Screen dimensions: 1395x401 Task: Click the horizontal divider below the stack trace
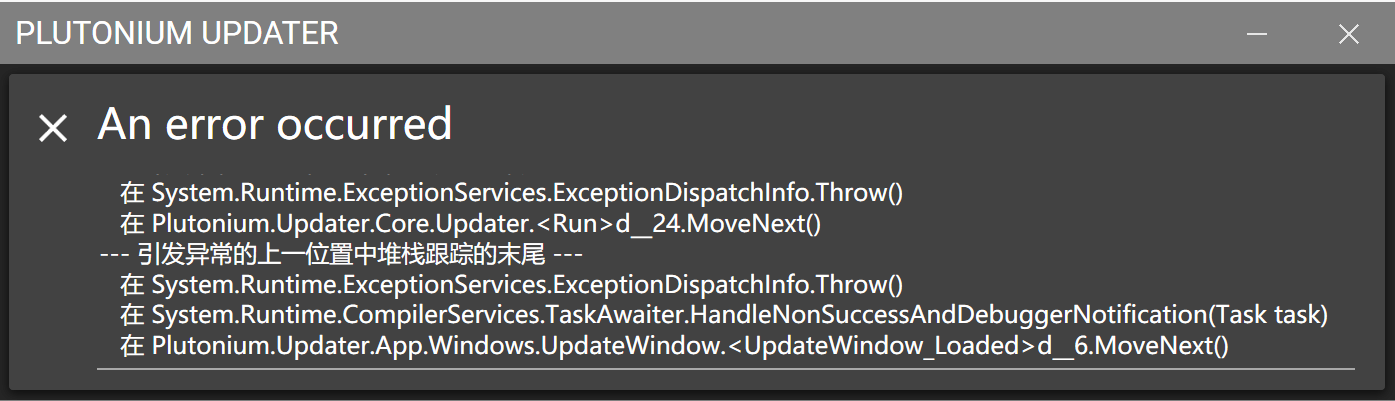click(x=725, y=369)
